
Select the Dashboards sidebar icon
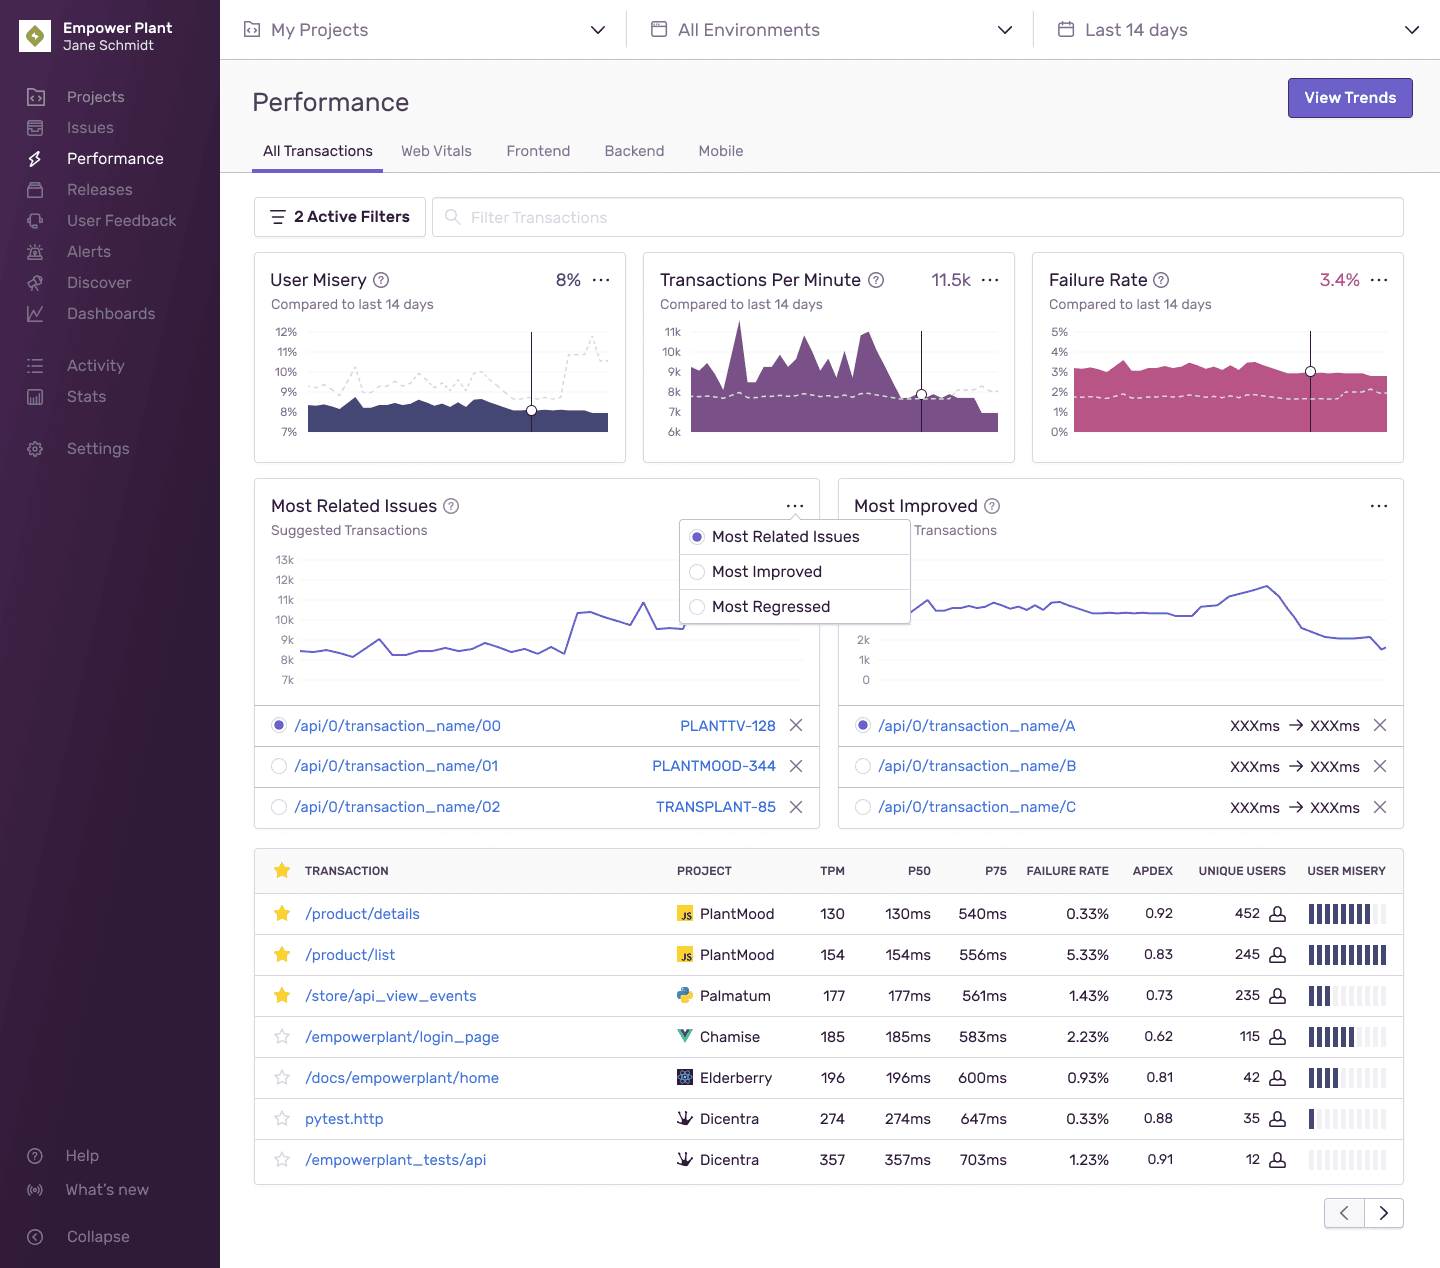[35, 313]
